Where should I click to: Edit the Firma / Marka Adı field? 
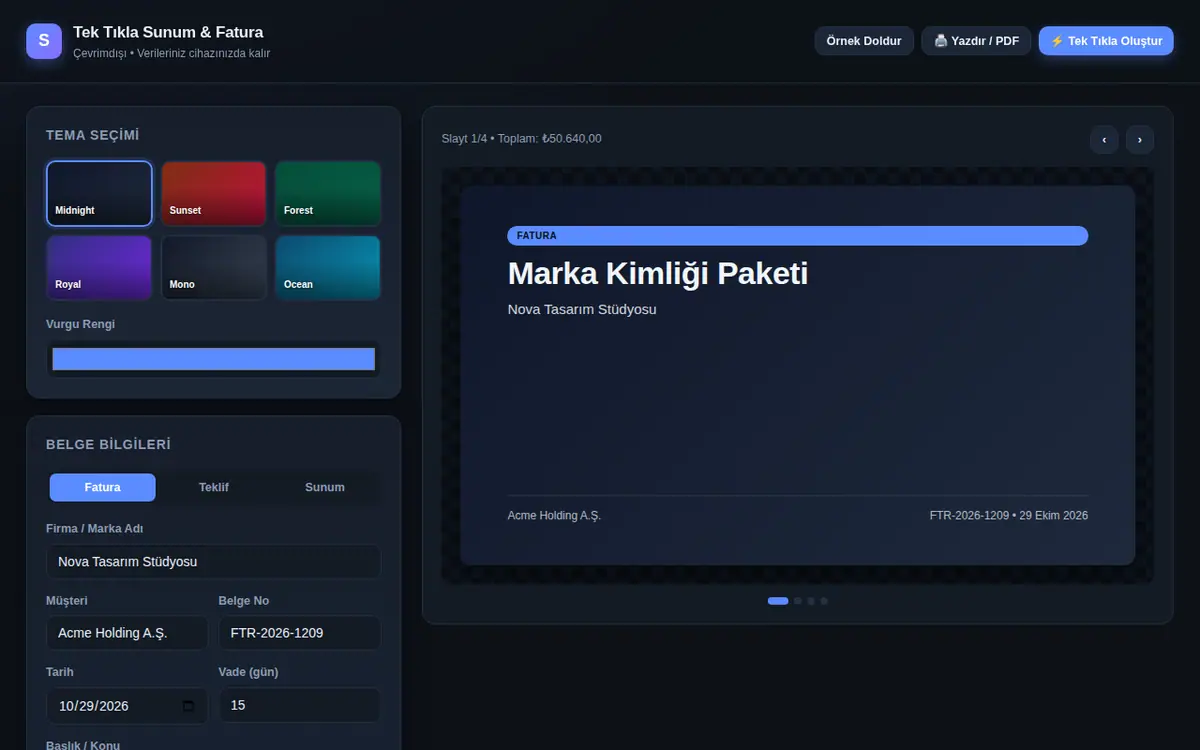coord(214,562)
